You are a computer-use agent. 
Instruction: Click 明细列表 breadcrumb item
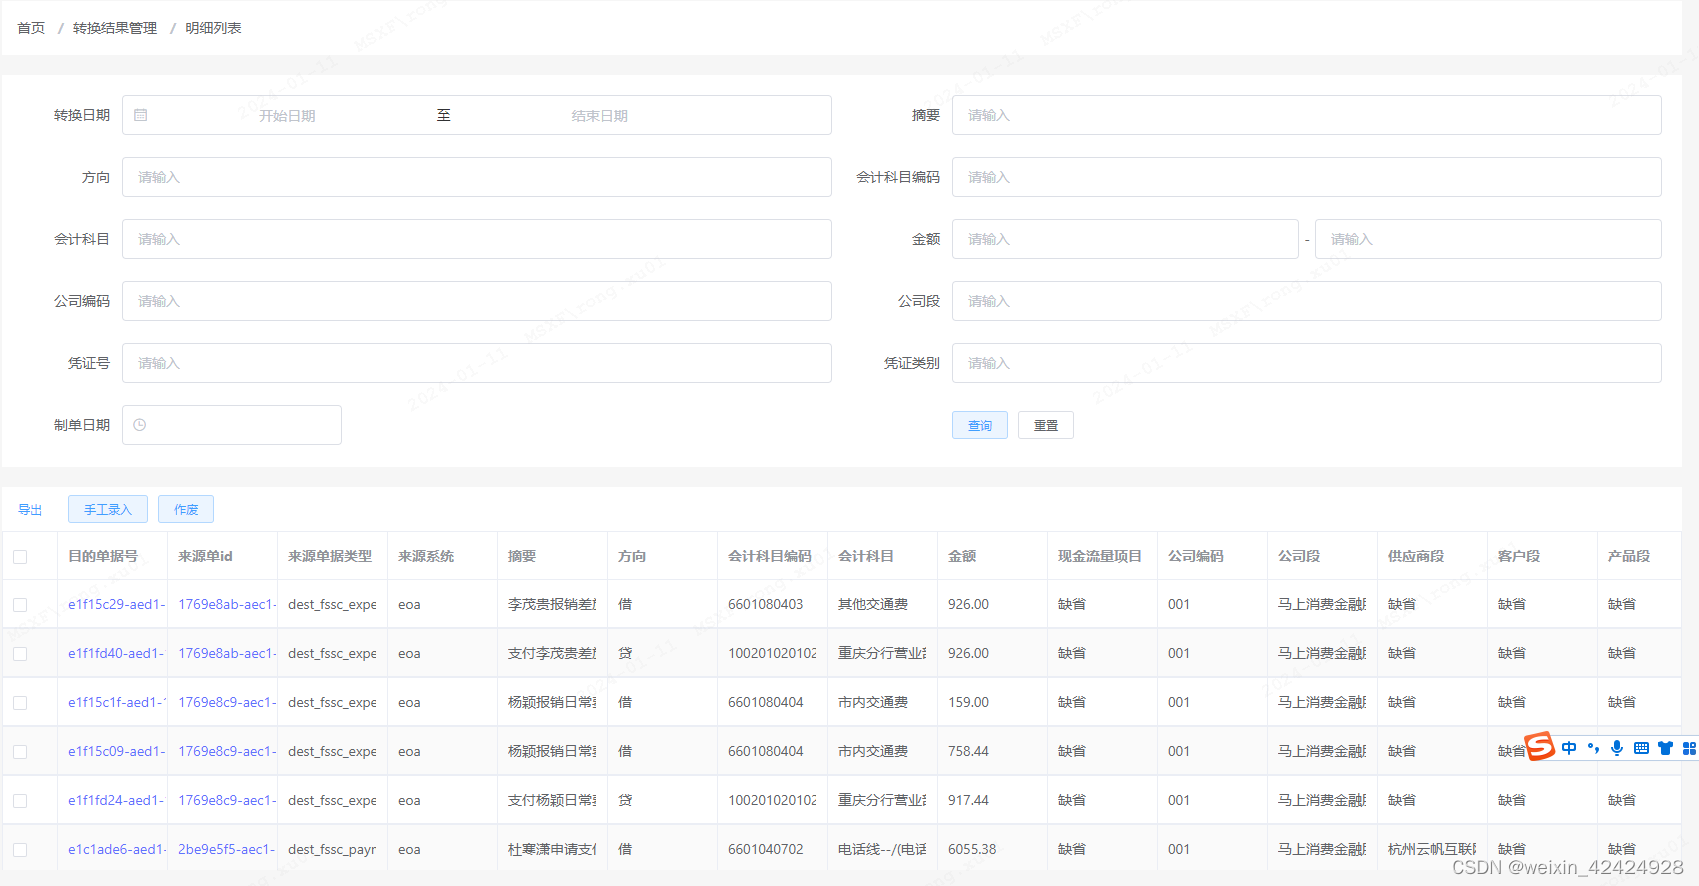pos(213,28)
